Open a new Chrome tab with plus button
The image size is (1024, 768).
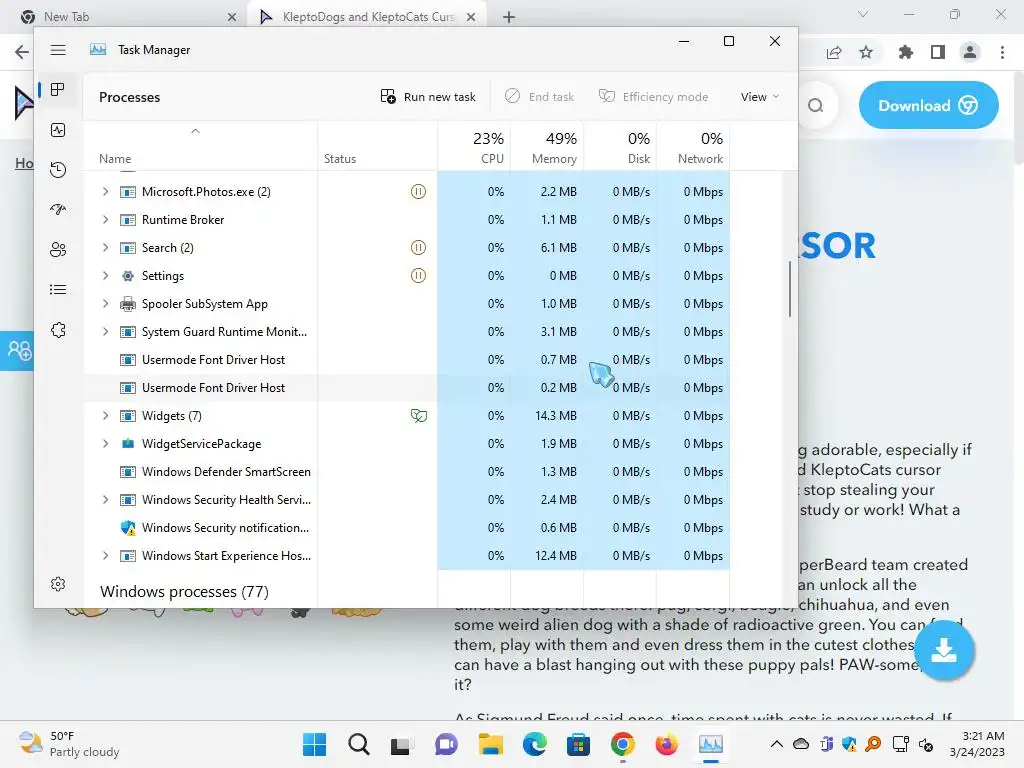tap(509, 17)
